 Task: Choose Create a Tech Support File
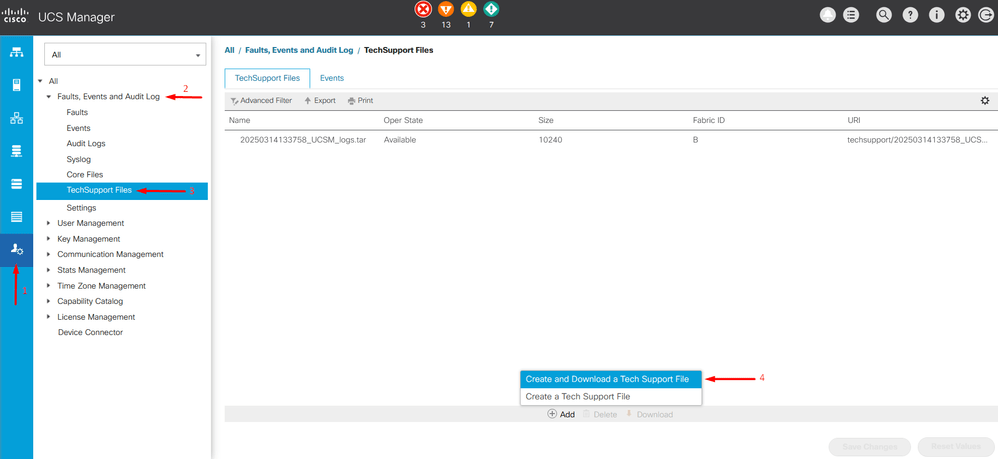click(611, 397)
